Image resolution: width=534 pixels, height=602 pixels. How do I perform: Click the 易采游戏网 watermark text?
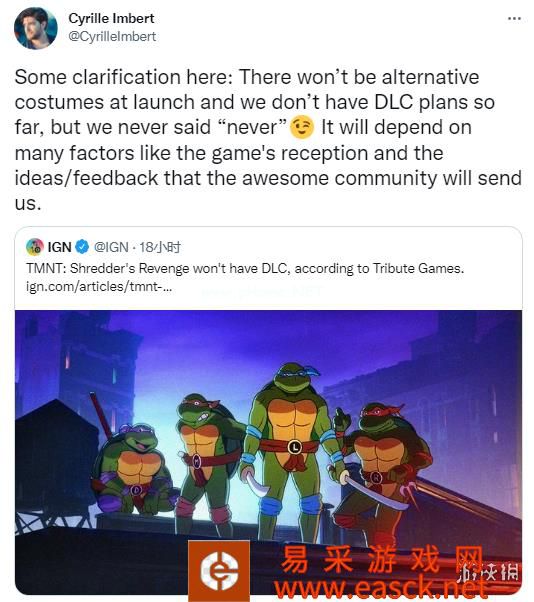380,559
